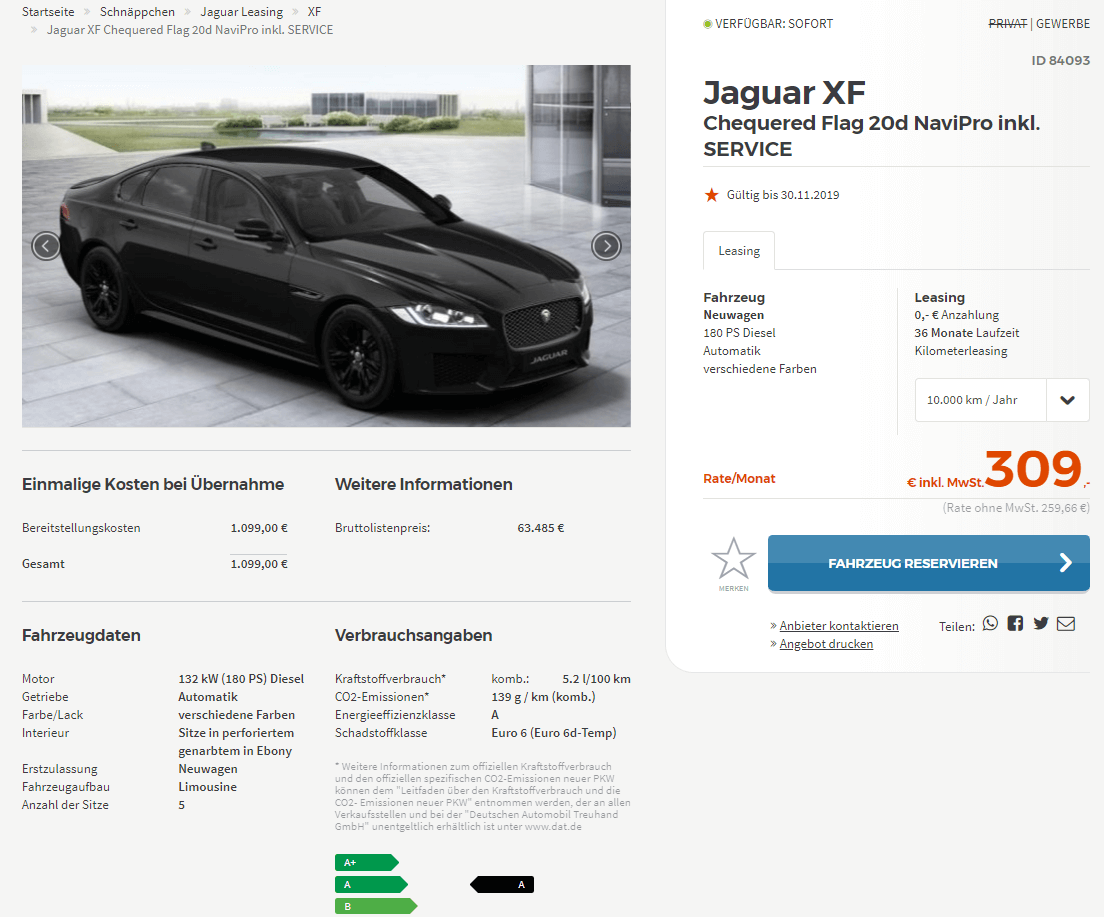Share the offer by email
Image resolution: width=1104 pixels, height=917 pixels.
pos(1066,623)
